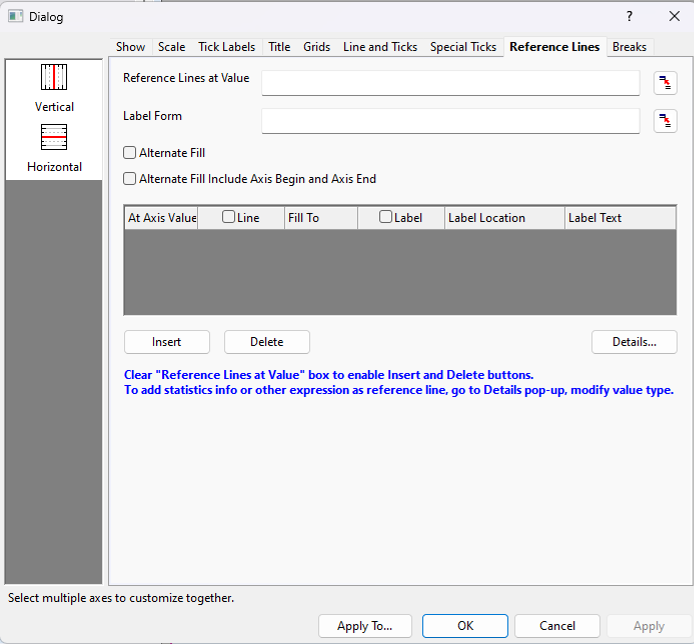Switch to the Show tab

click(x=131, y=47)
